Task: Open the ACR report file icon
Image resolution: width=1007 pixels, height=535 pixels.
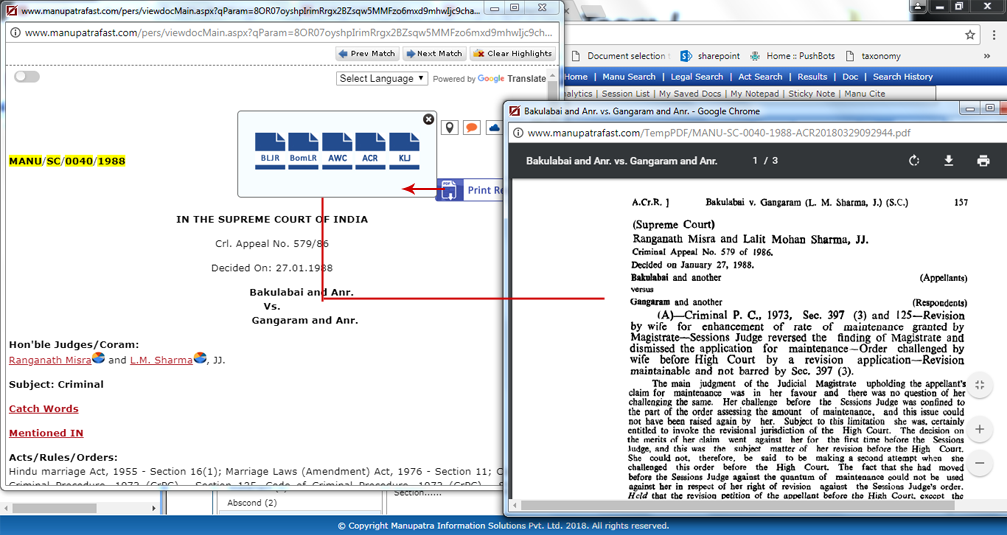Action: [x=371, y=151]
